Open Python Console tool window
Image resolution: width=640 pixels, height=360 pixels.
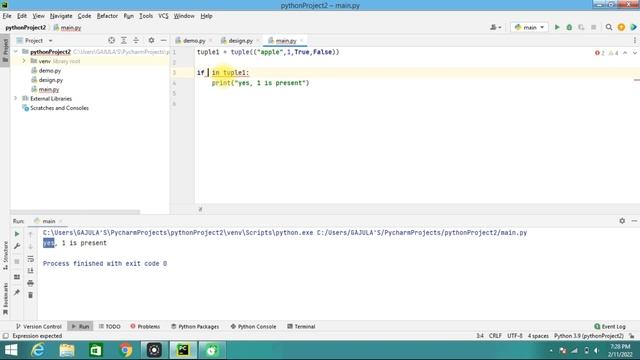(253, 327)
